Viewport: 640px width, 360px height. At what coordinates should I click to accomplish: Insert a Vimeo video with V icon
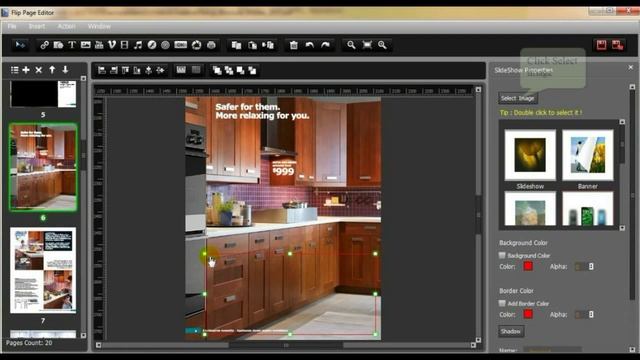(112, 45)
